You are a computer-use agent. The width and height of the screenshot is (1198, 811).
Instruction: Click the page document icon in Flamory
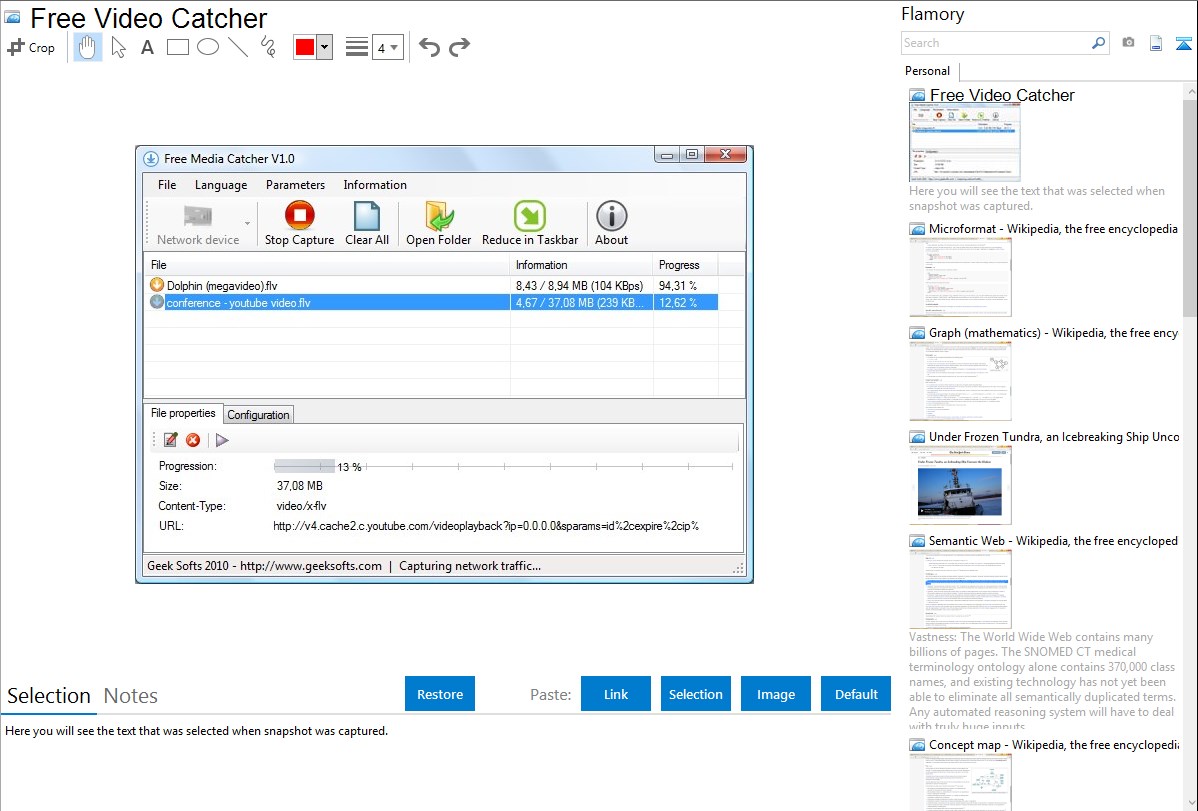[1156, 43]
